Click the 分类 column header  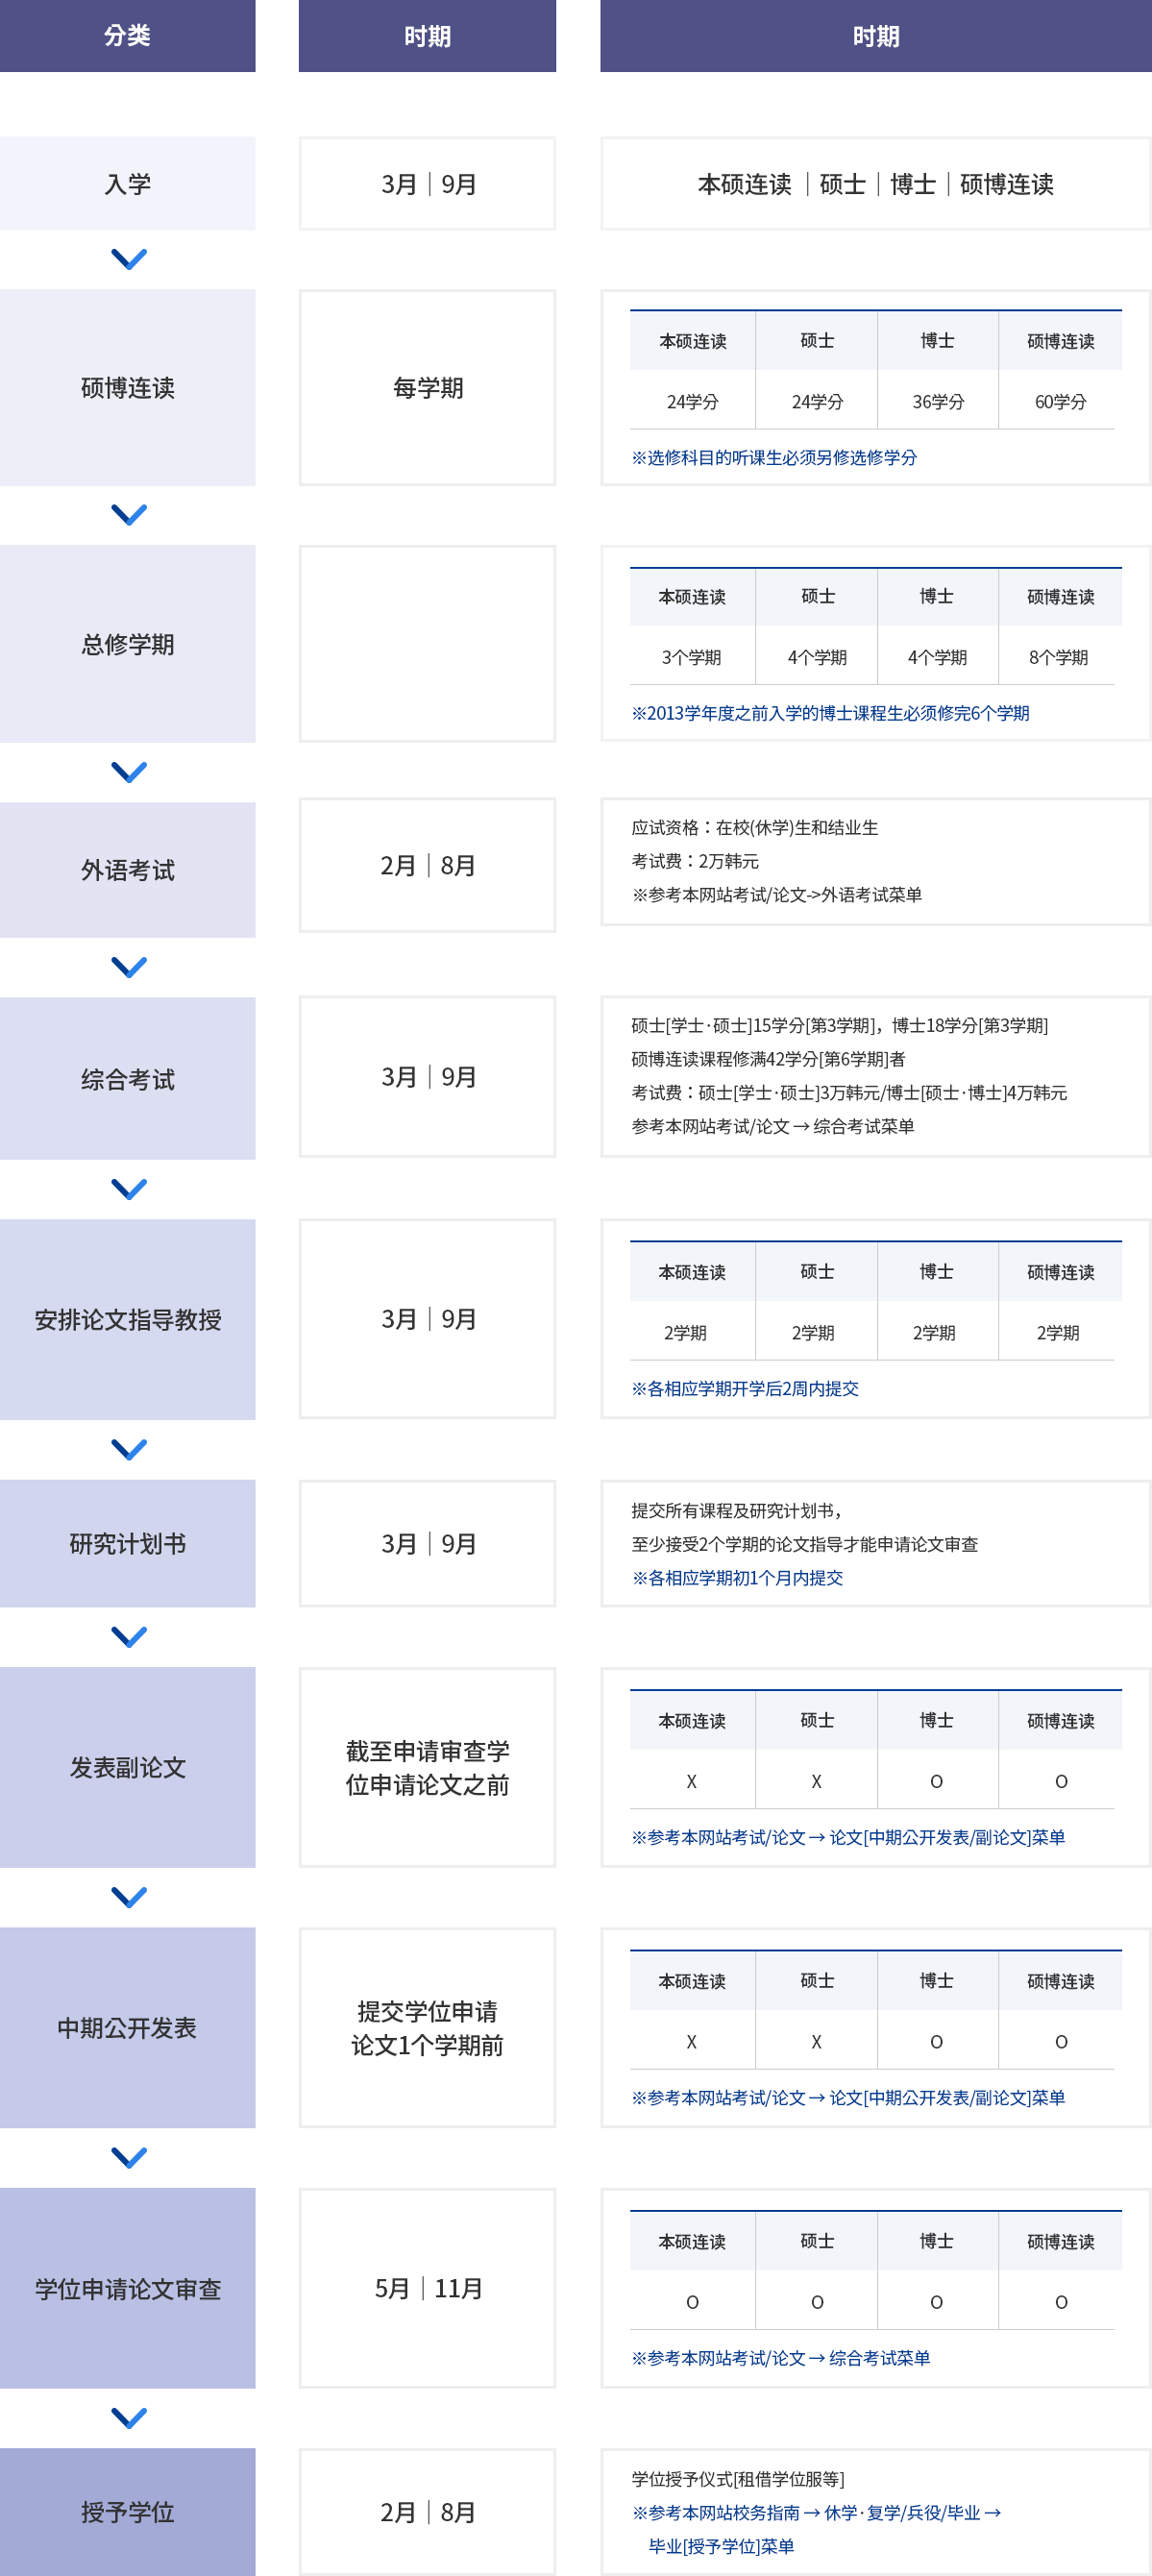[x=127, y=36]
